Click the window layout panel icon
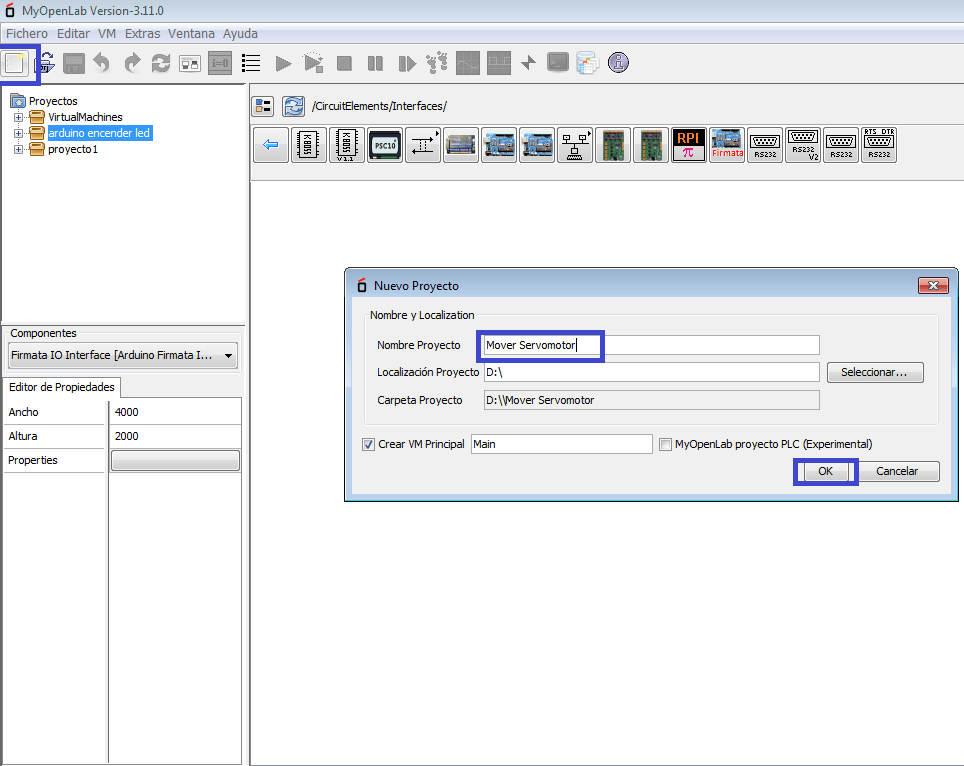Viewport: 964px width, 766px height. point(190,63)
